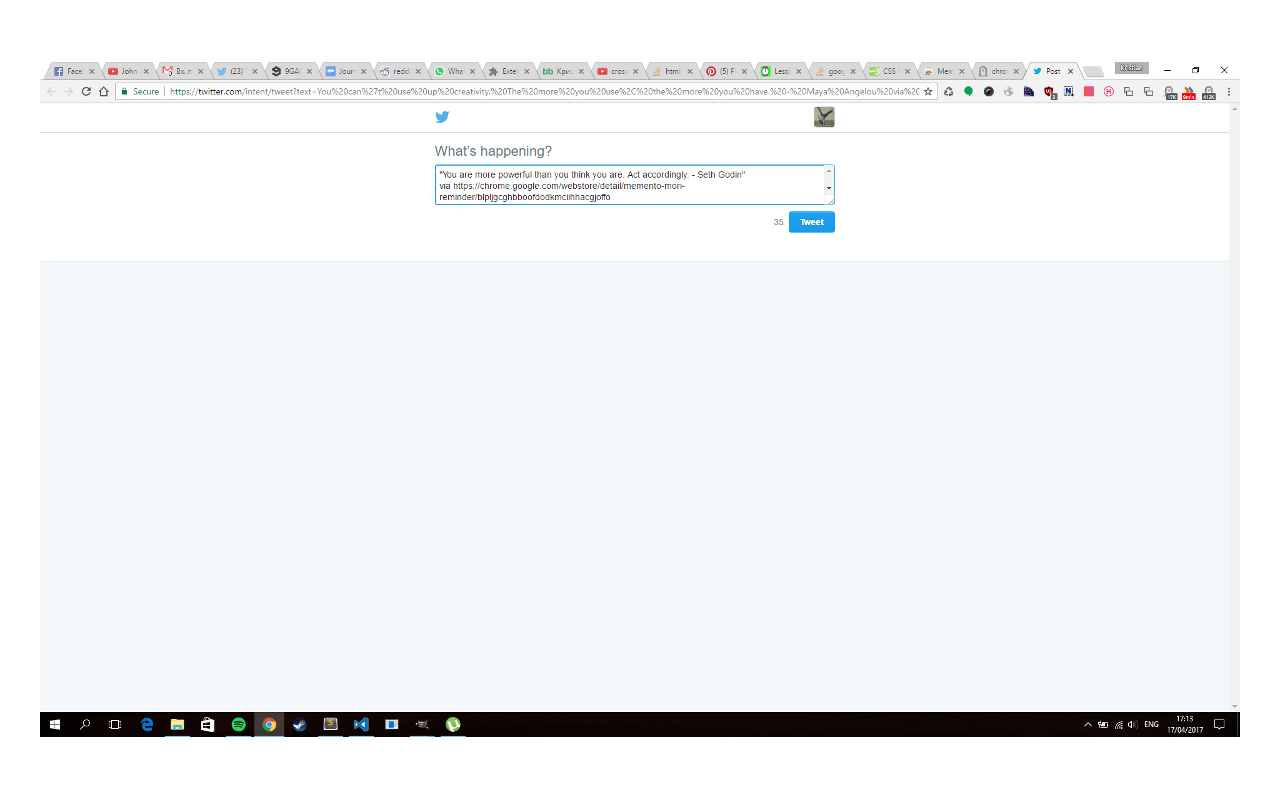The image size is (1280, 800).
Task: Click the tweet box scroll-up arrow
Action: click(829, 172)
